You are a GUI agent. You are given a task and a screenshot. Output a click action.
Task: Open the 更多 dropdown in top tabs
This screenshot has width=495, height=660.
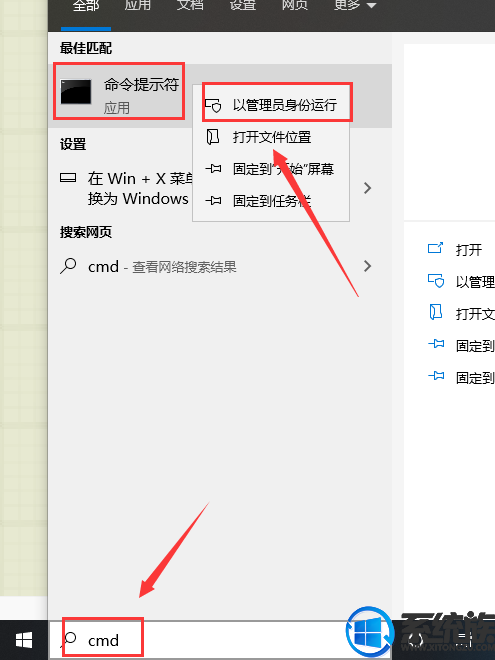(355, 5)
